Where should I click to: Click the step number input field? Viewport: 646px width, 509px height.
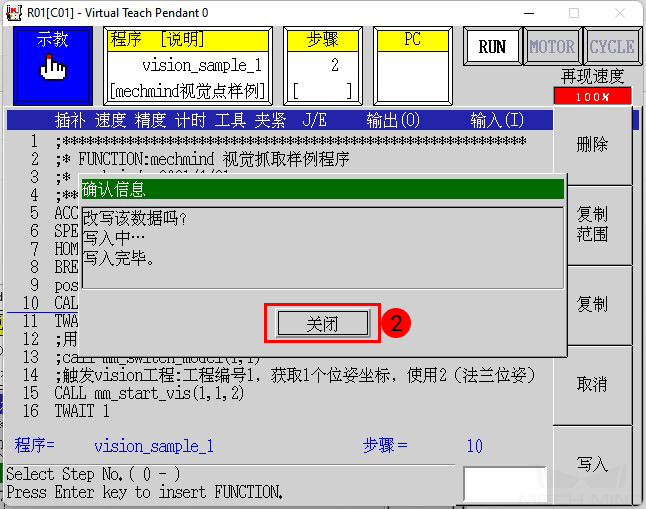click(505, 484)
